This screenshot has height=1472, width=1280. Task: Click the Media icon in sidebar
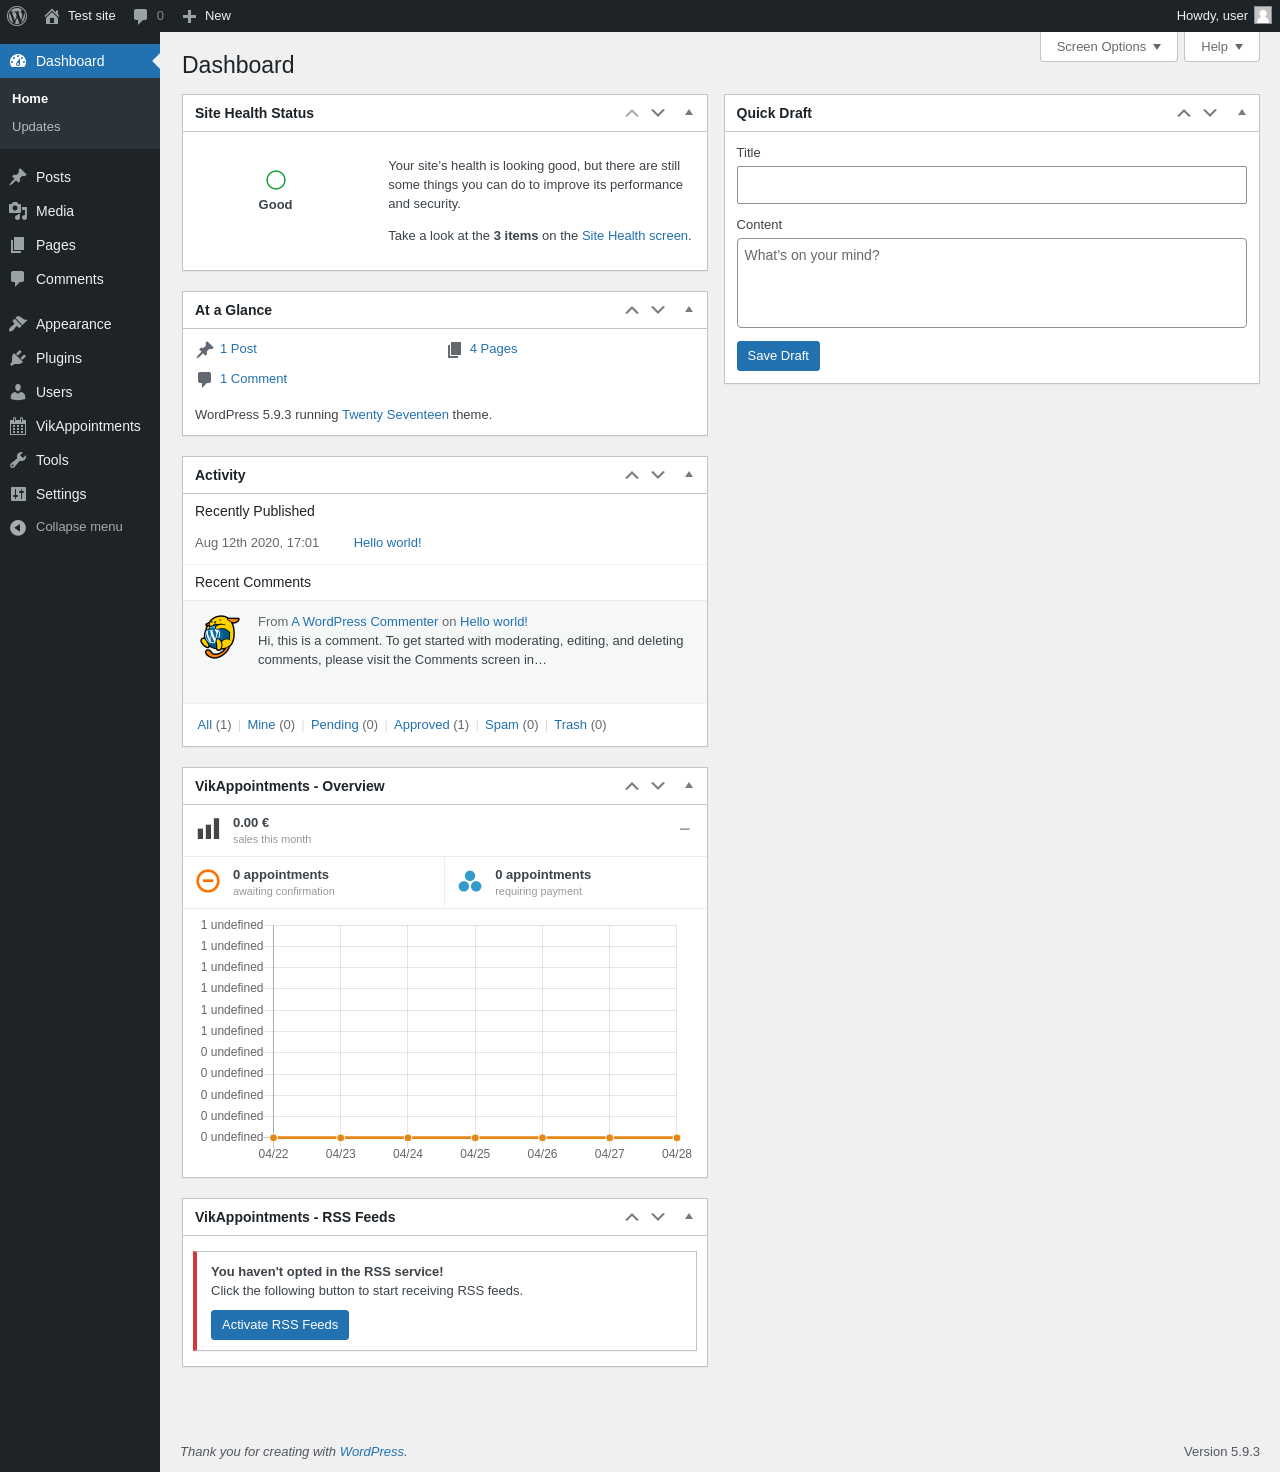pos(18,211)
